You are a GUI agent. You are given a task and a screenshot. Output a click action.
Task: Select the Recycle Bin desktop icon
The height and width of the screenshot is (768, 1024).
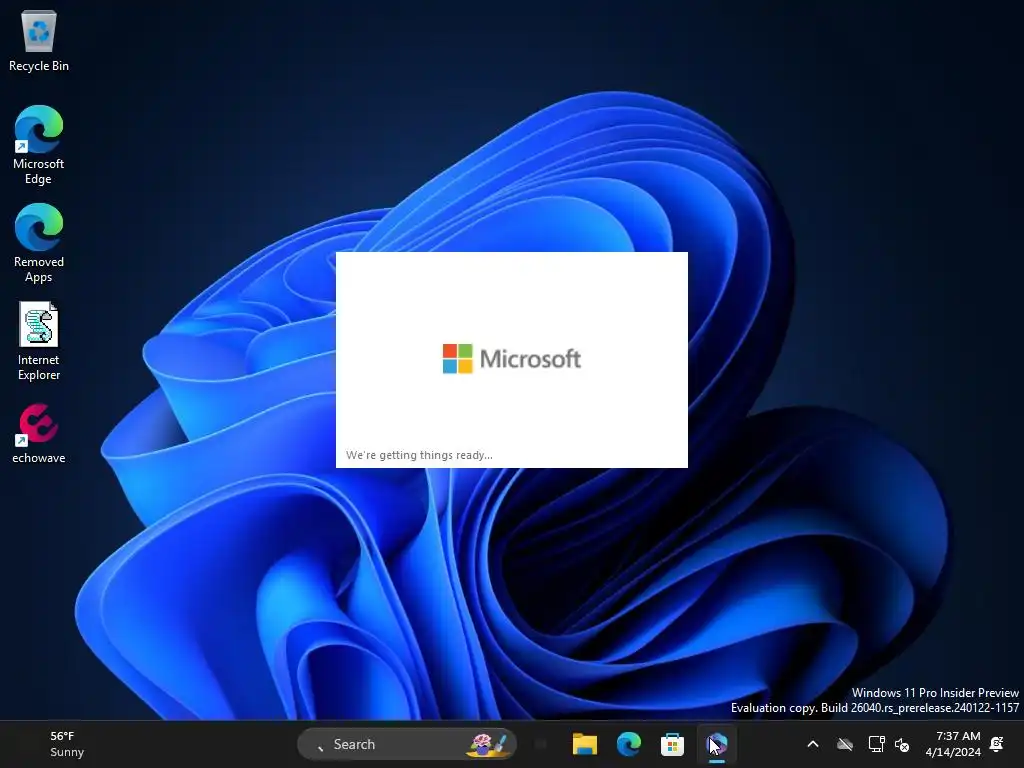coord(39,40)
